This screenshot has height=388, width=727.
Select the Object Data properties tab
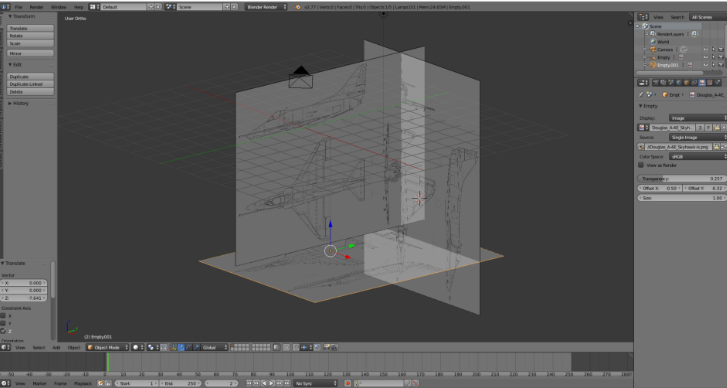click(x=702, y=83)
